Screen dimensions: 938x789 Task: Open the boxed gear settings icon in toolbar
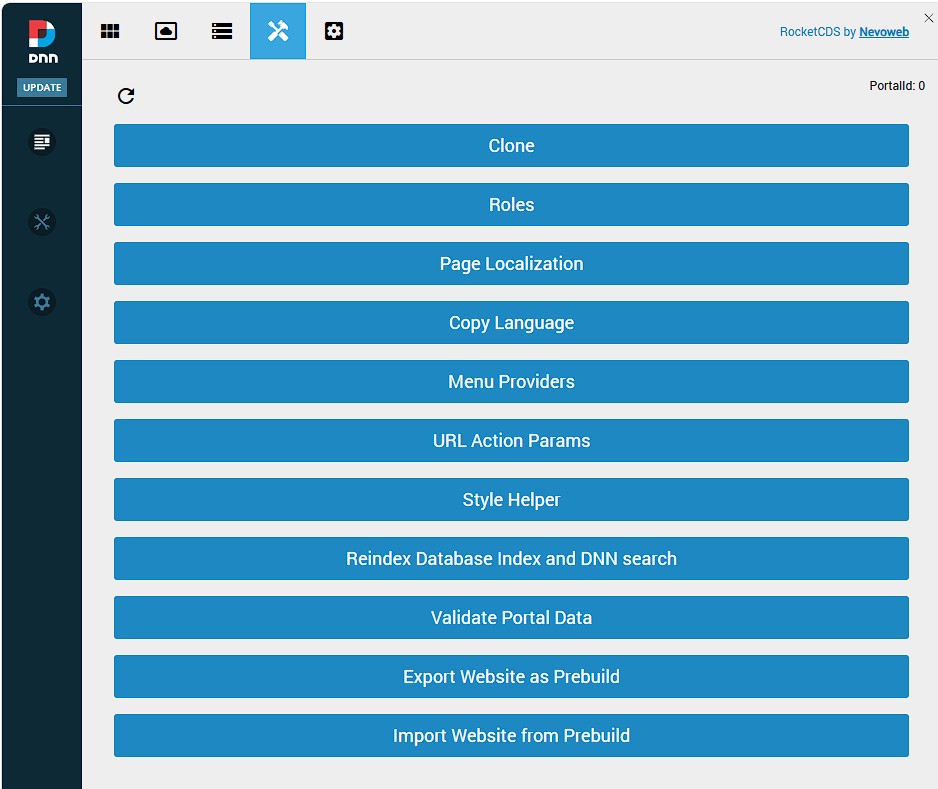334,31
